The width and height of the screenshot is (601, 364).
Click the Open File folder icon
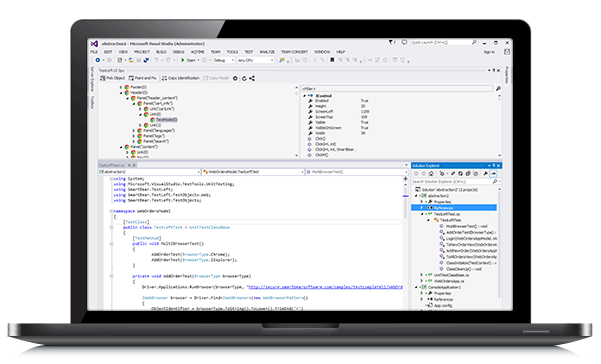(131, 60)
